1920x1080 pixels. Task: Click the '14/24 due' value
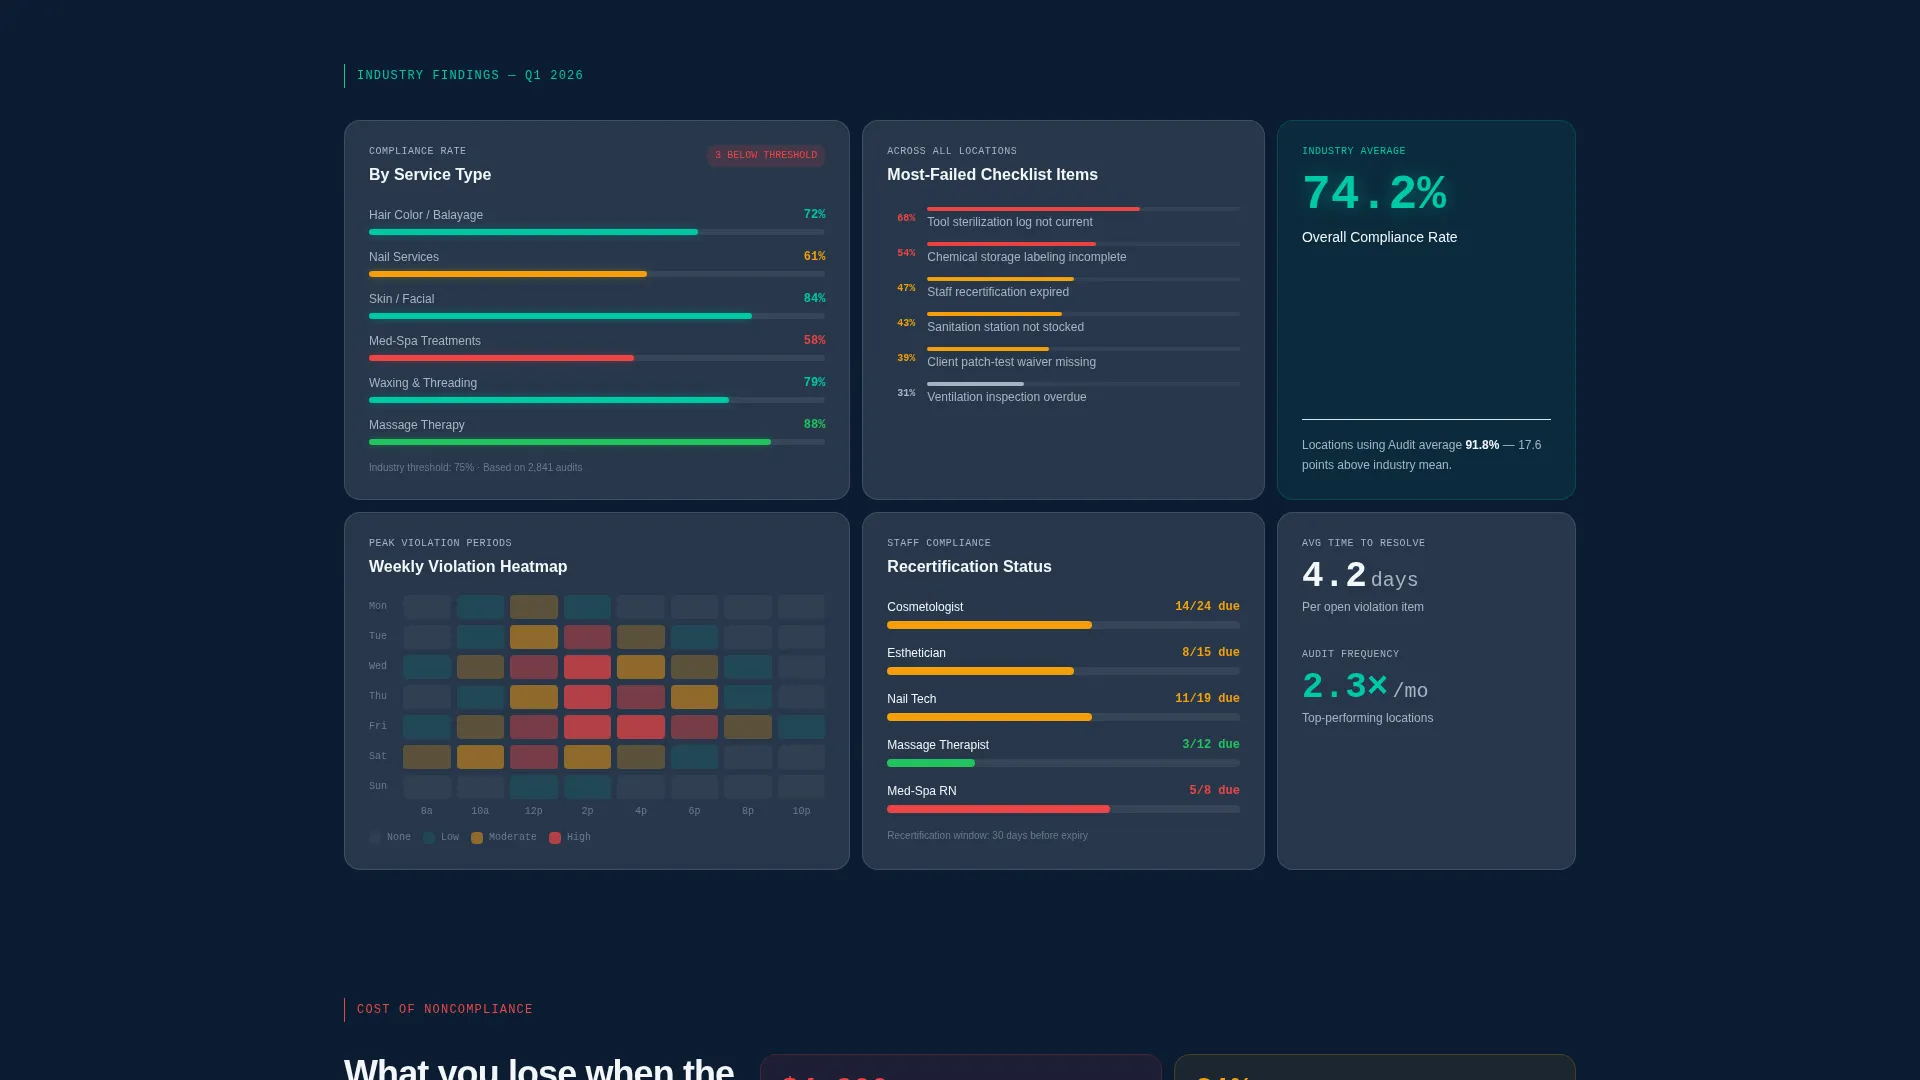click(1207, 607)
